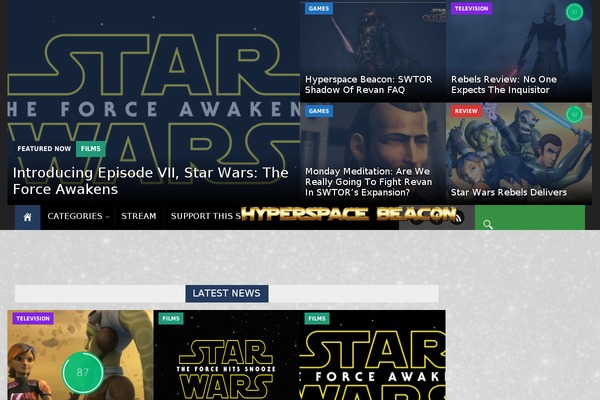Click score badge on Inquisitor review card
The image size is (600, 400).
coord(574,12)
